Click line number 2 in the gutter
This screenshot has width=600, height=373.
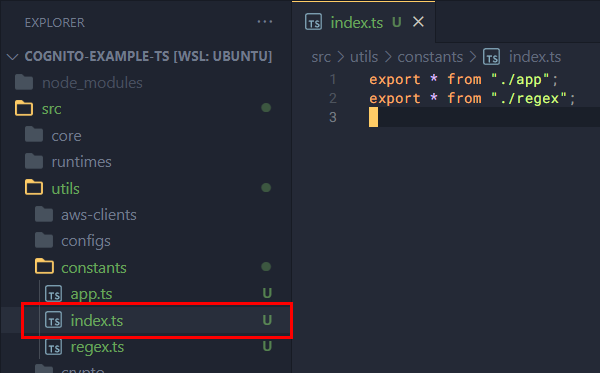pyautogui.click(x=333, y=98)
